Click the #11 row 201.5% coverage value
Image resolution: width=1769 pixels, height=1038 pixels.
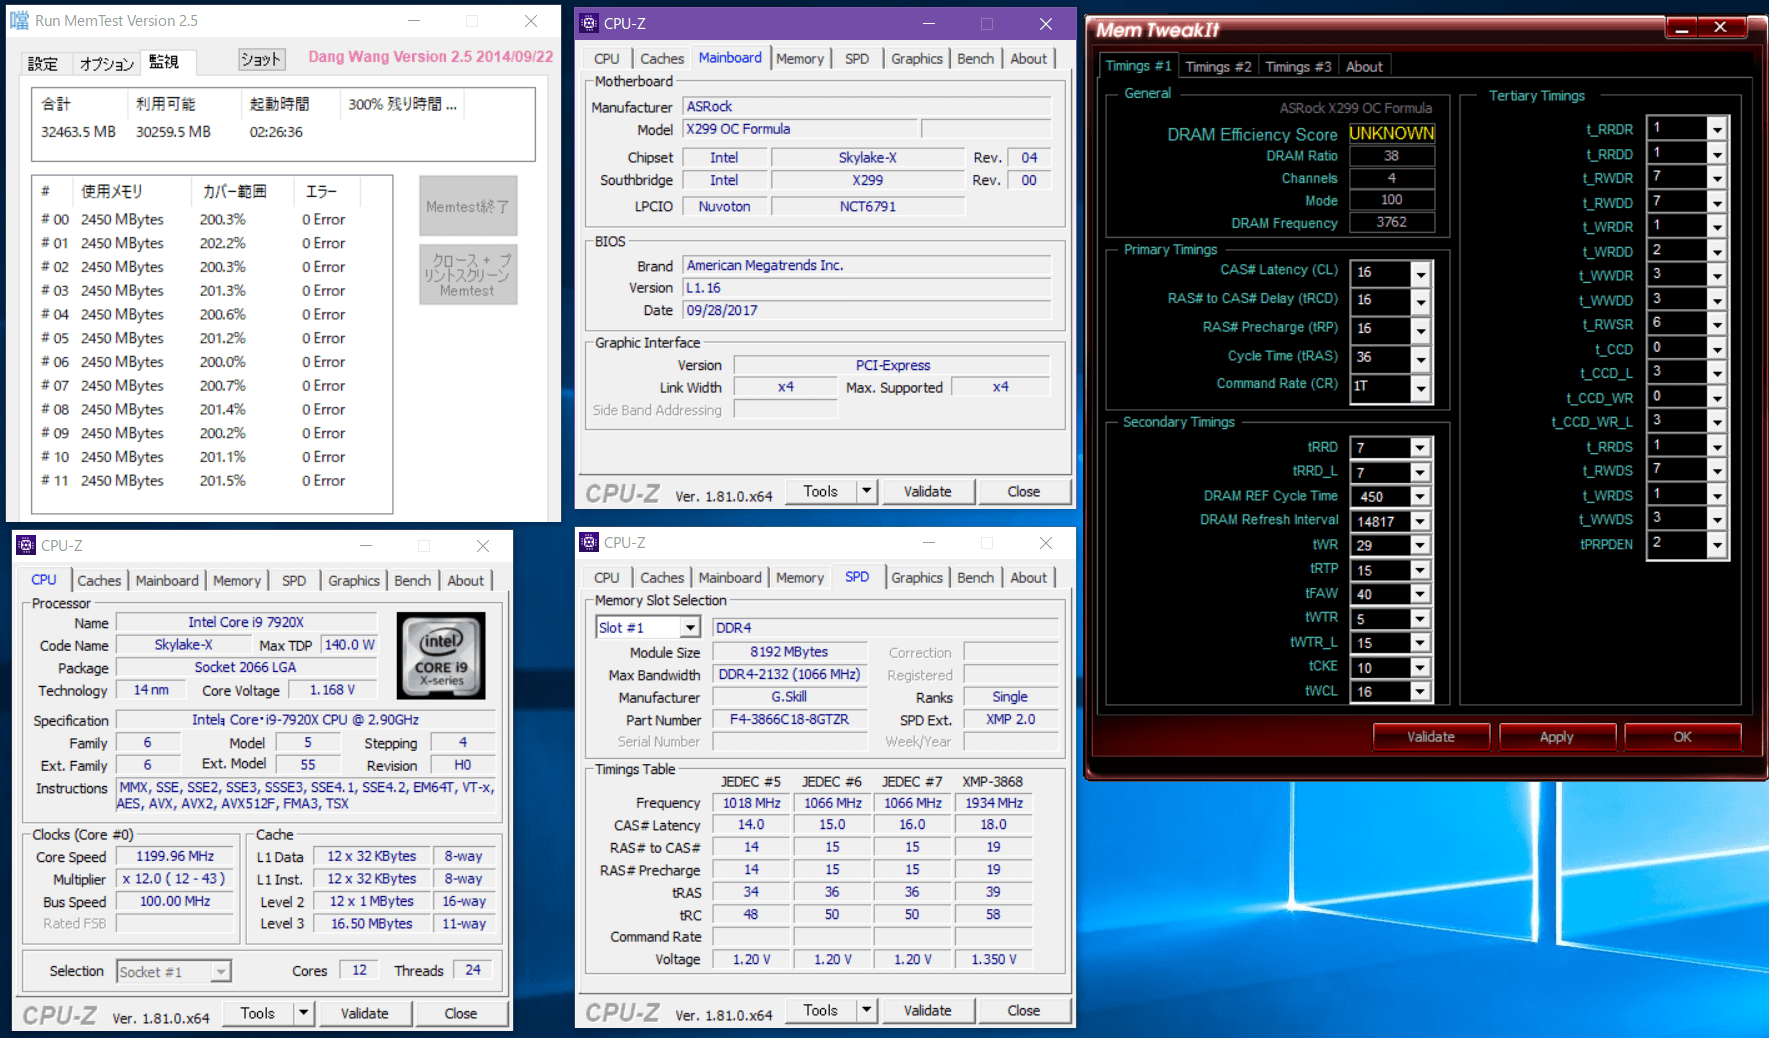coord(222,481)
